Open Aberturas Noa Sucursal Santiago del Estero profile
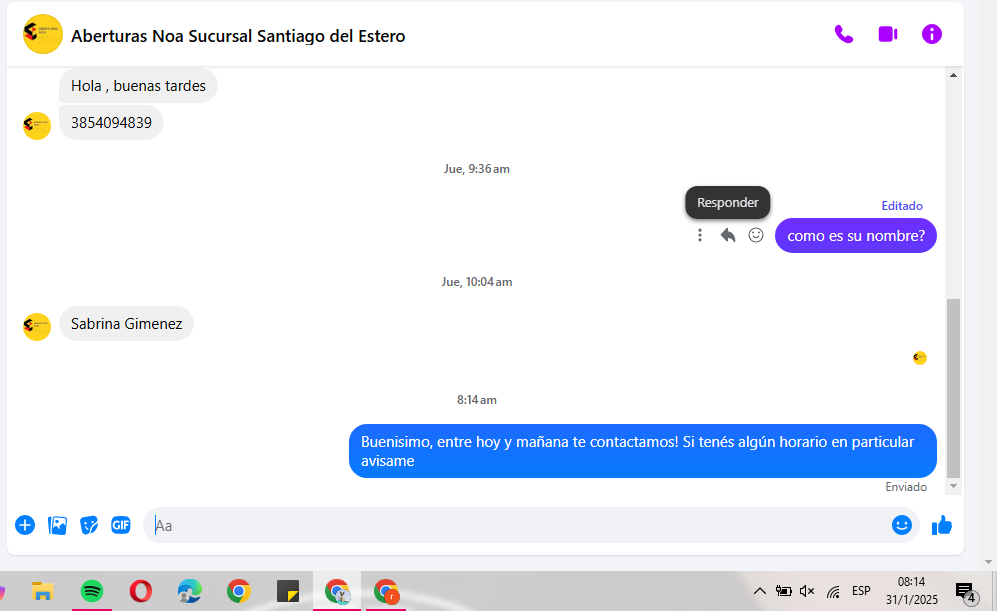Viewport: 997px width, 611px height. point(238,36)
